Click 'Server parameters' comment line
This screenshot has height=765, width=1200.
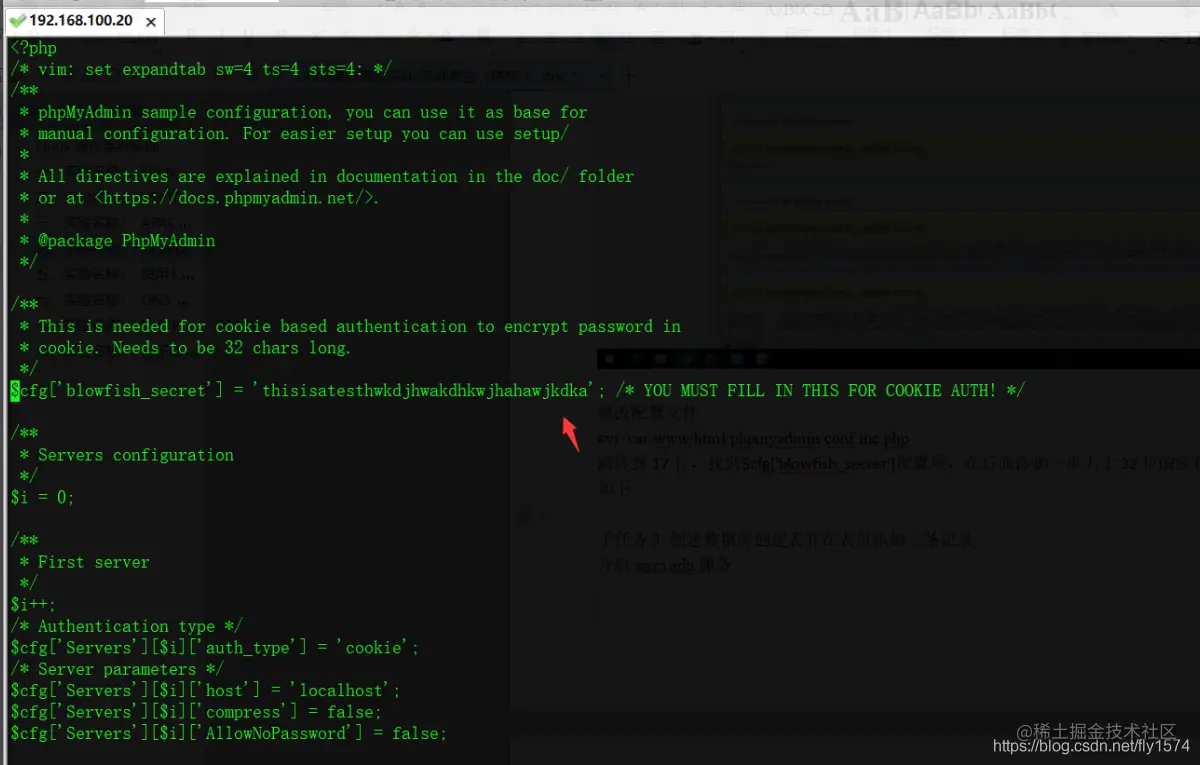click(117, 669)
